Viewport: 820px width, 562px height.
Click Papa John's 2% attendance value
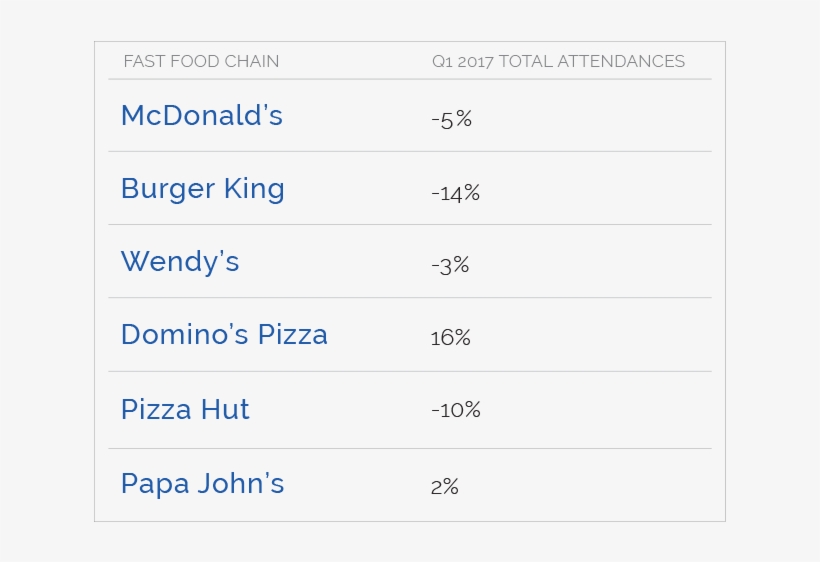pyautogui.click(x=445, y=487)
